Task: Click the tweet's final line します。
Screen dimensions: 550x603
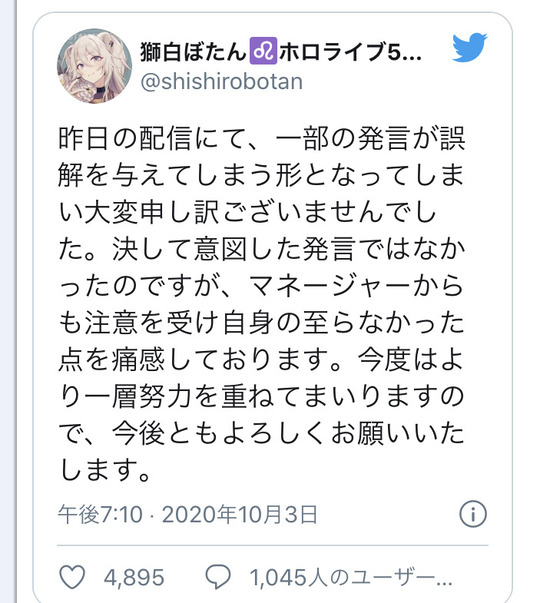Action: coord(105,470)
